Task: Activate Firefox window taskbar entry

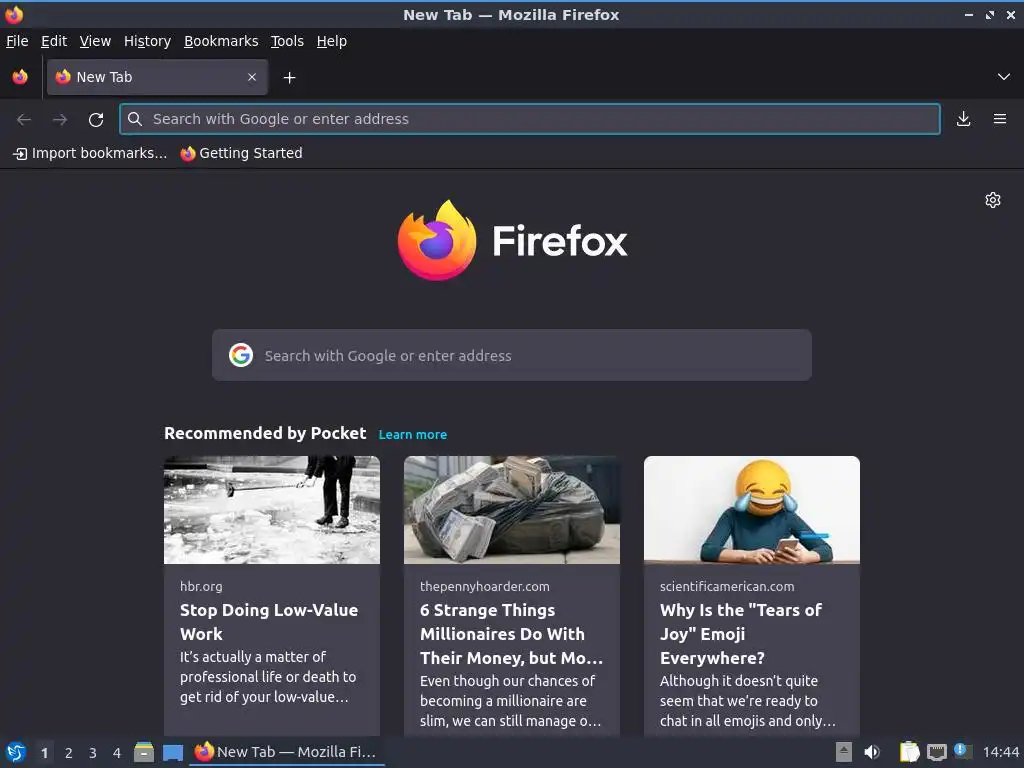Action: pyautogui.click(x=287, y=752)
